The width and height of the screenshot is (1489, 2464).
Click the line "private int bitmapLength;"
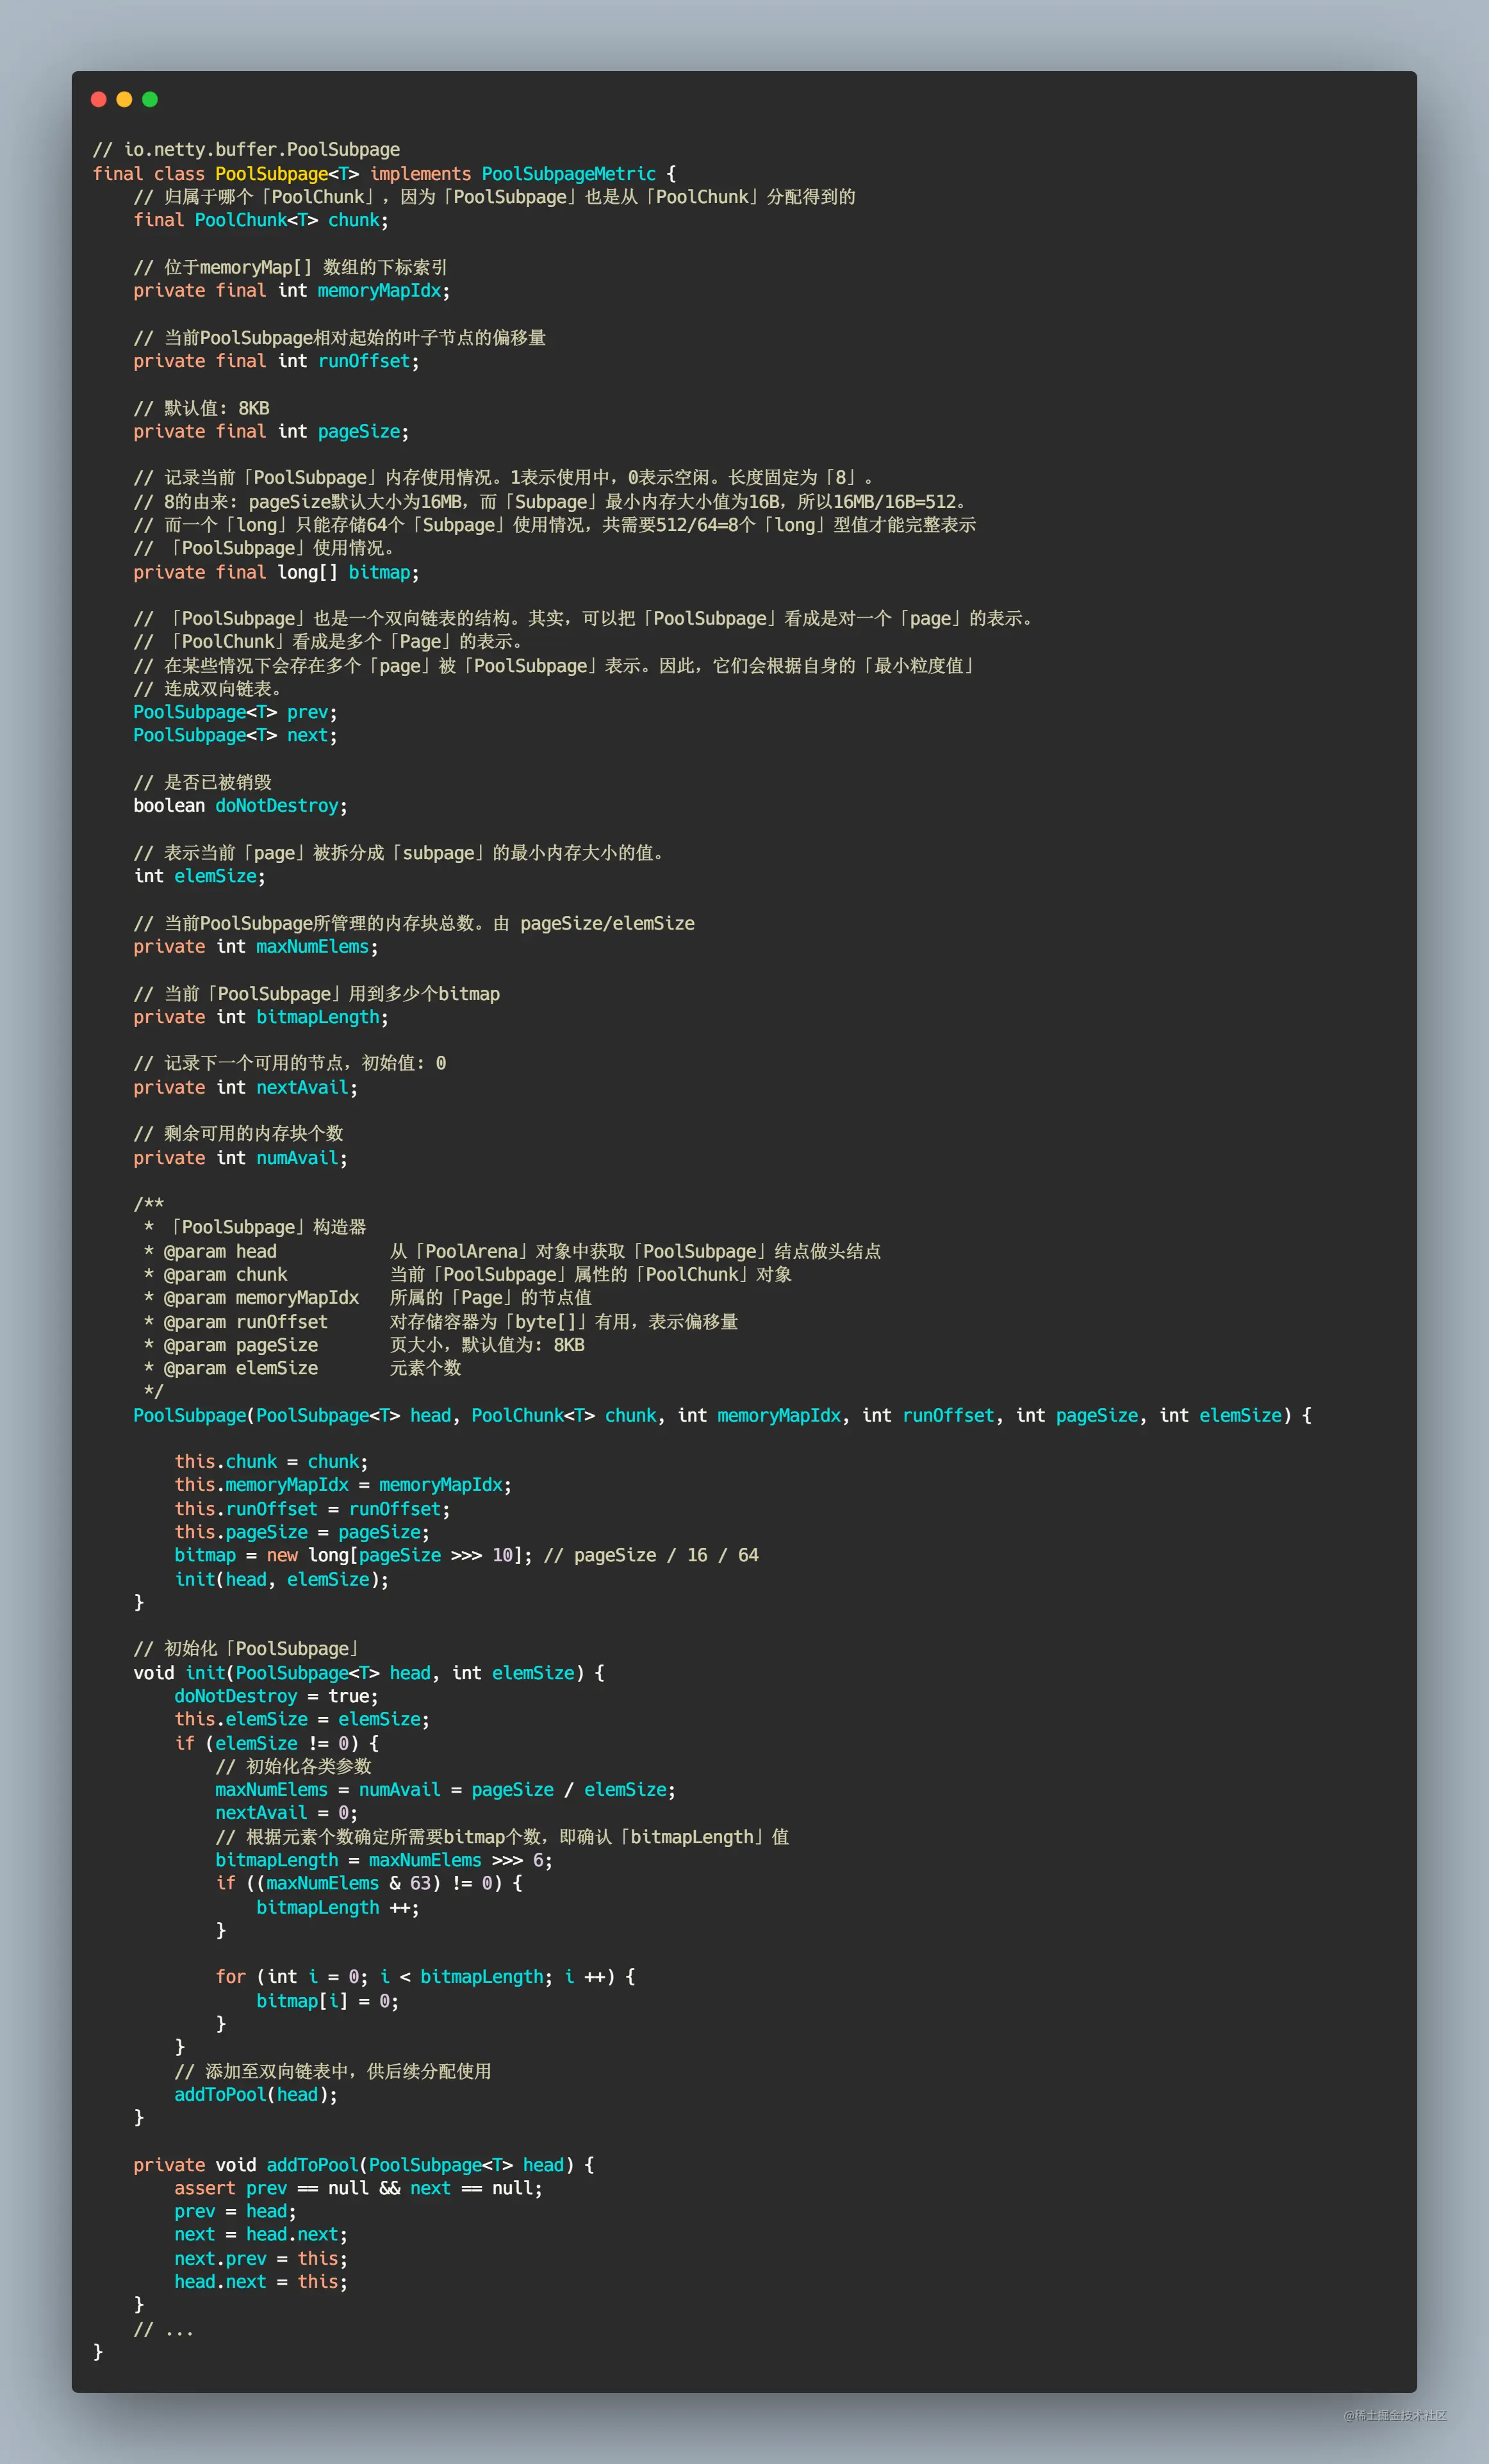(261, 1017)
